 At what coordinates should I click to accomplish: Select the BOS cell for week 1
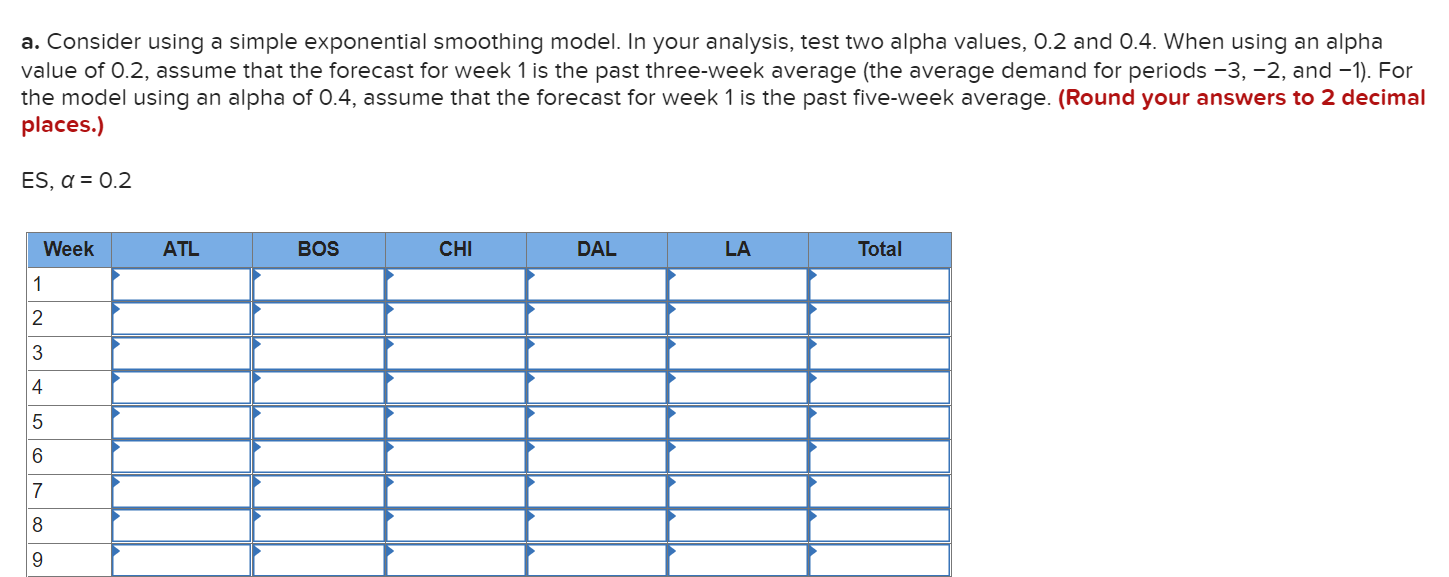(x=319, y=284)
